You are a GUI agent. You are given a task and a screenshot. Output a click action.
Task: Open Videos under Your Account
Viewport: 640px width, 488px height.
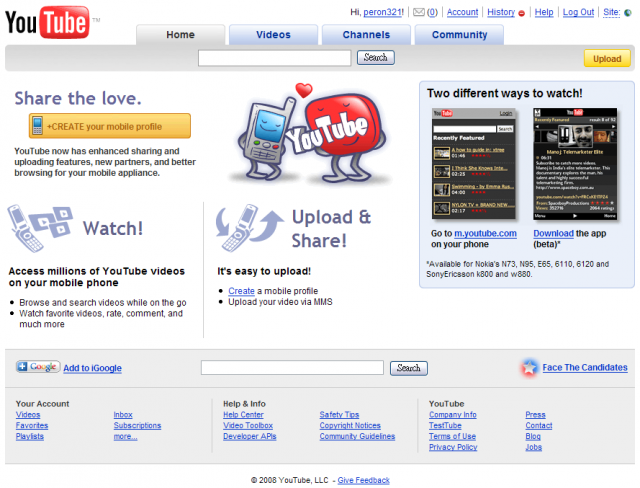pyautogui.click(x=28, y=415)
